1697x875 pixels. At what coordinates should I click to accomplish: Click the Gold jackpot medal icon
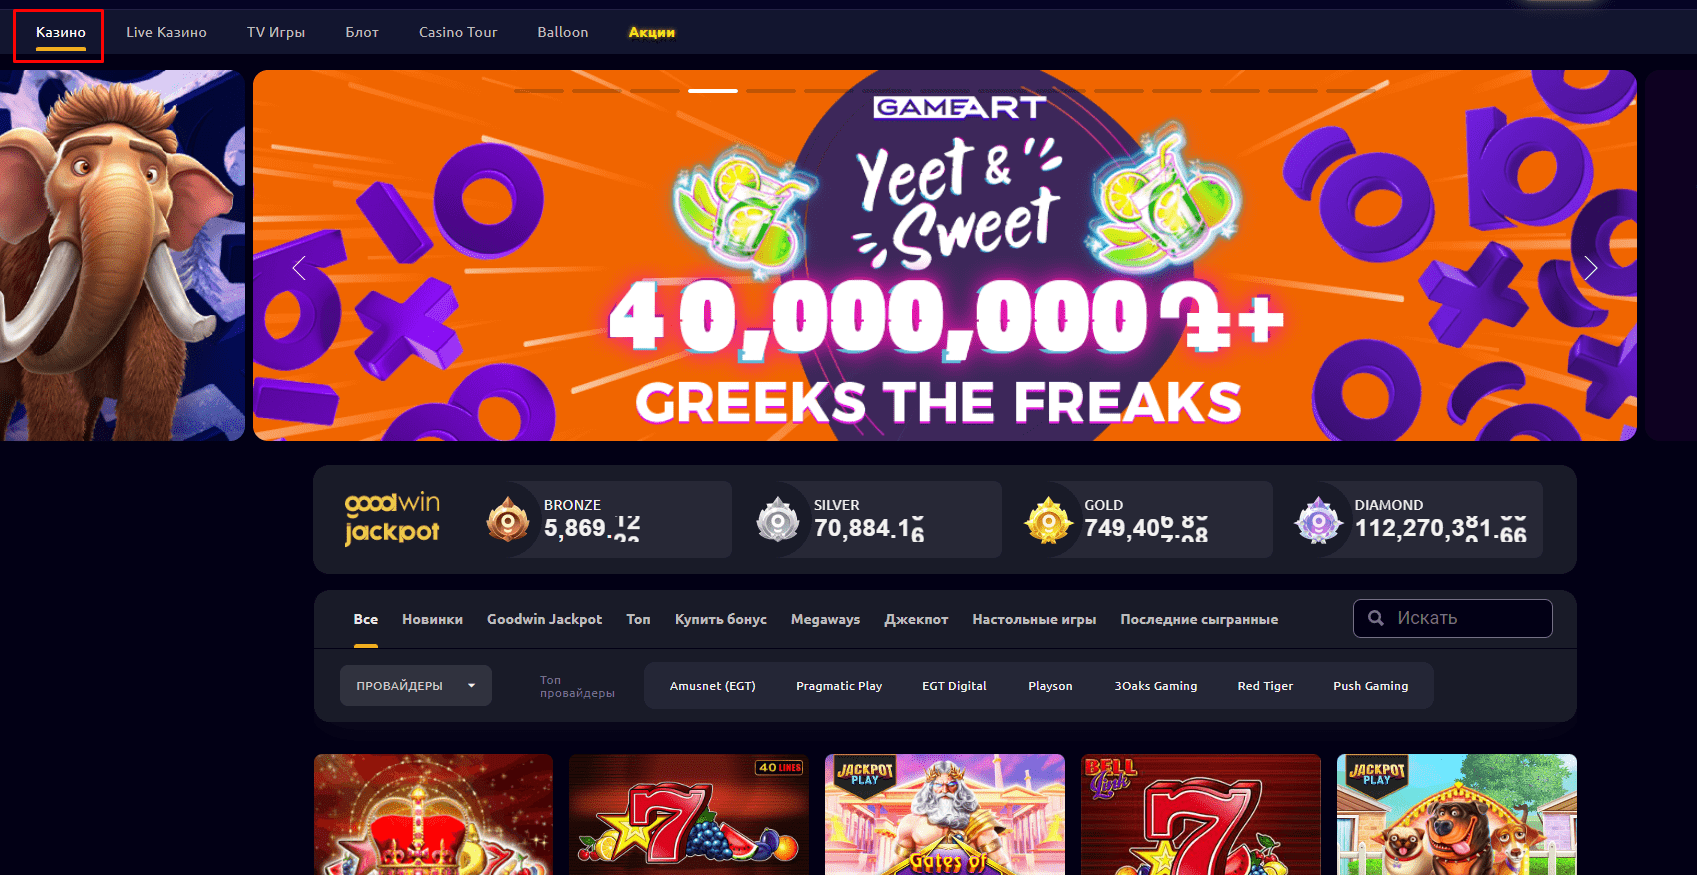pyautogui.click(x=1048, y=520)
